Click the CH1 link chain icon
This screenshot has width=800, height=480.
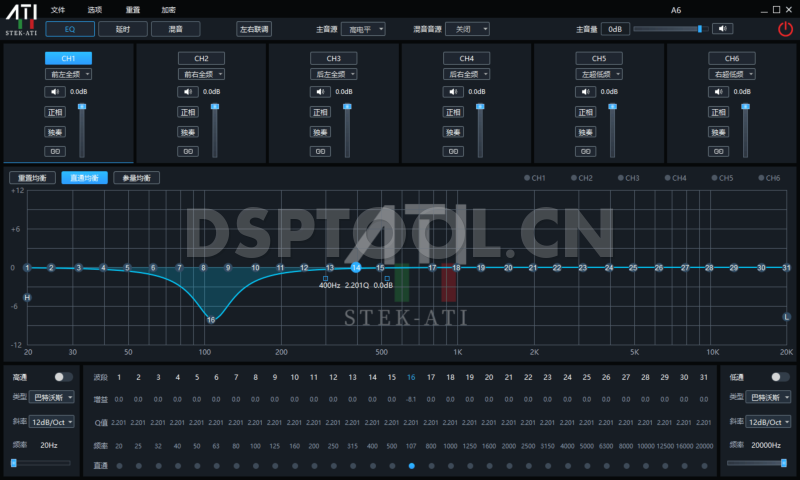(x=55, y=151)
